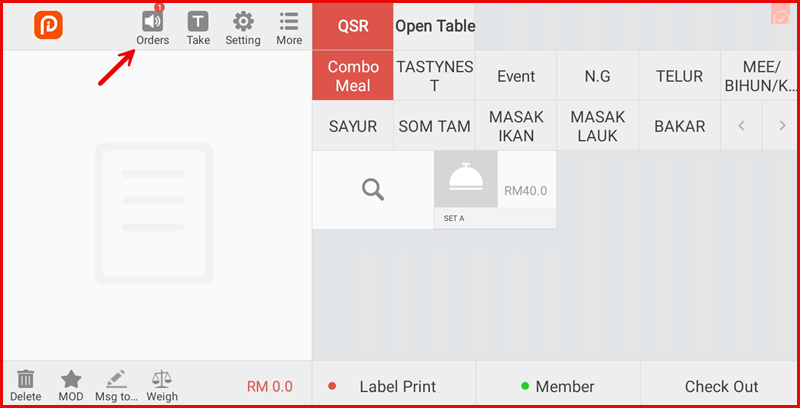Open the Setting gear icon
Screen dimensions: 800x408
point(243,21)
